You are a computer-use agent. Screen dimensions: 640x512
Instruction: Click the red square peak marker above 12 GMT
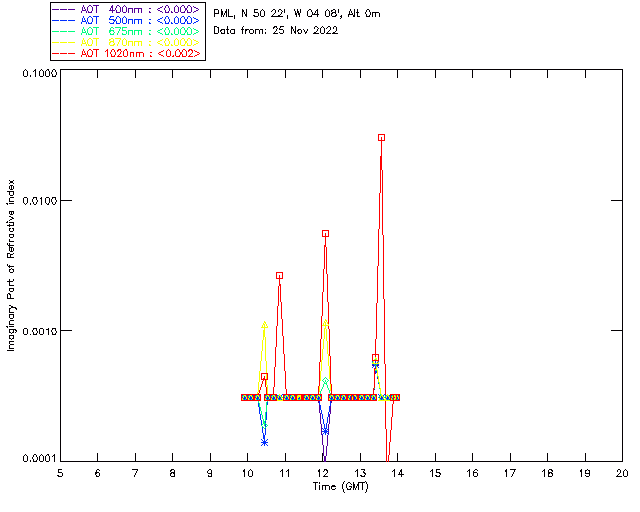coord(325,234)
